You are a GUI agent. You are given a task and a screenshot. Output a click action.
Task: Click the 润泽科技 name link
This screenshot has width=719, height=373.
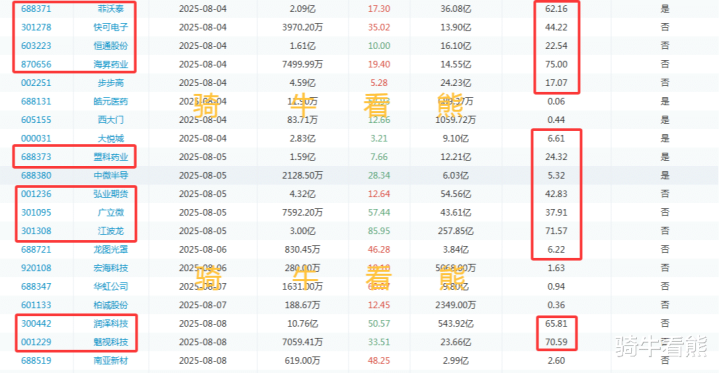pyautogui.click(x=111, y=323)
